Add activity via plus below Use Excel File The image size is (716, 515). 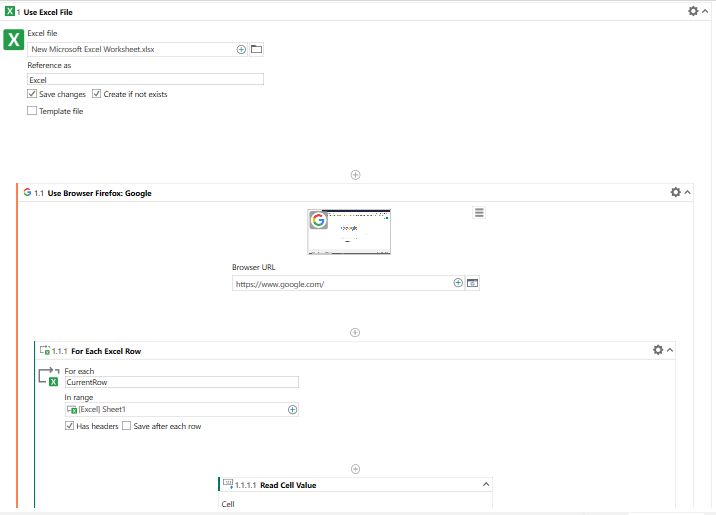click(355, 175)
